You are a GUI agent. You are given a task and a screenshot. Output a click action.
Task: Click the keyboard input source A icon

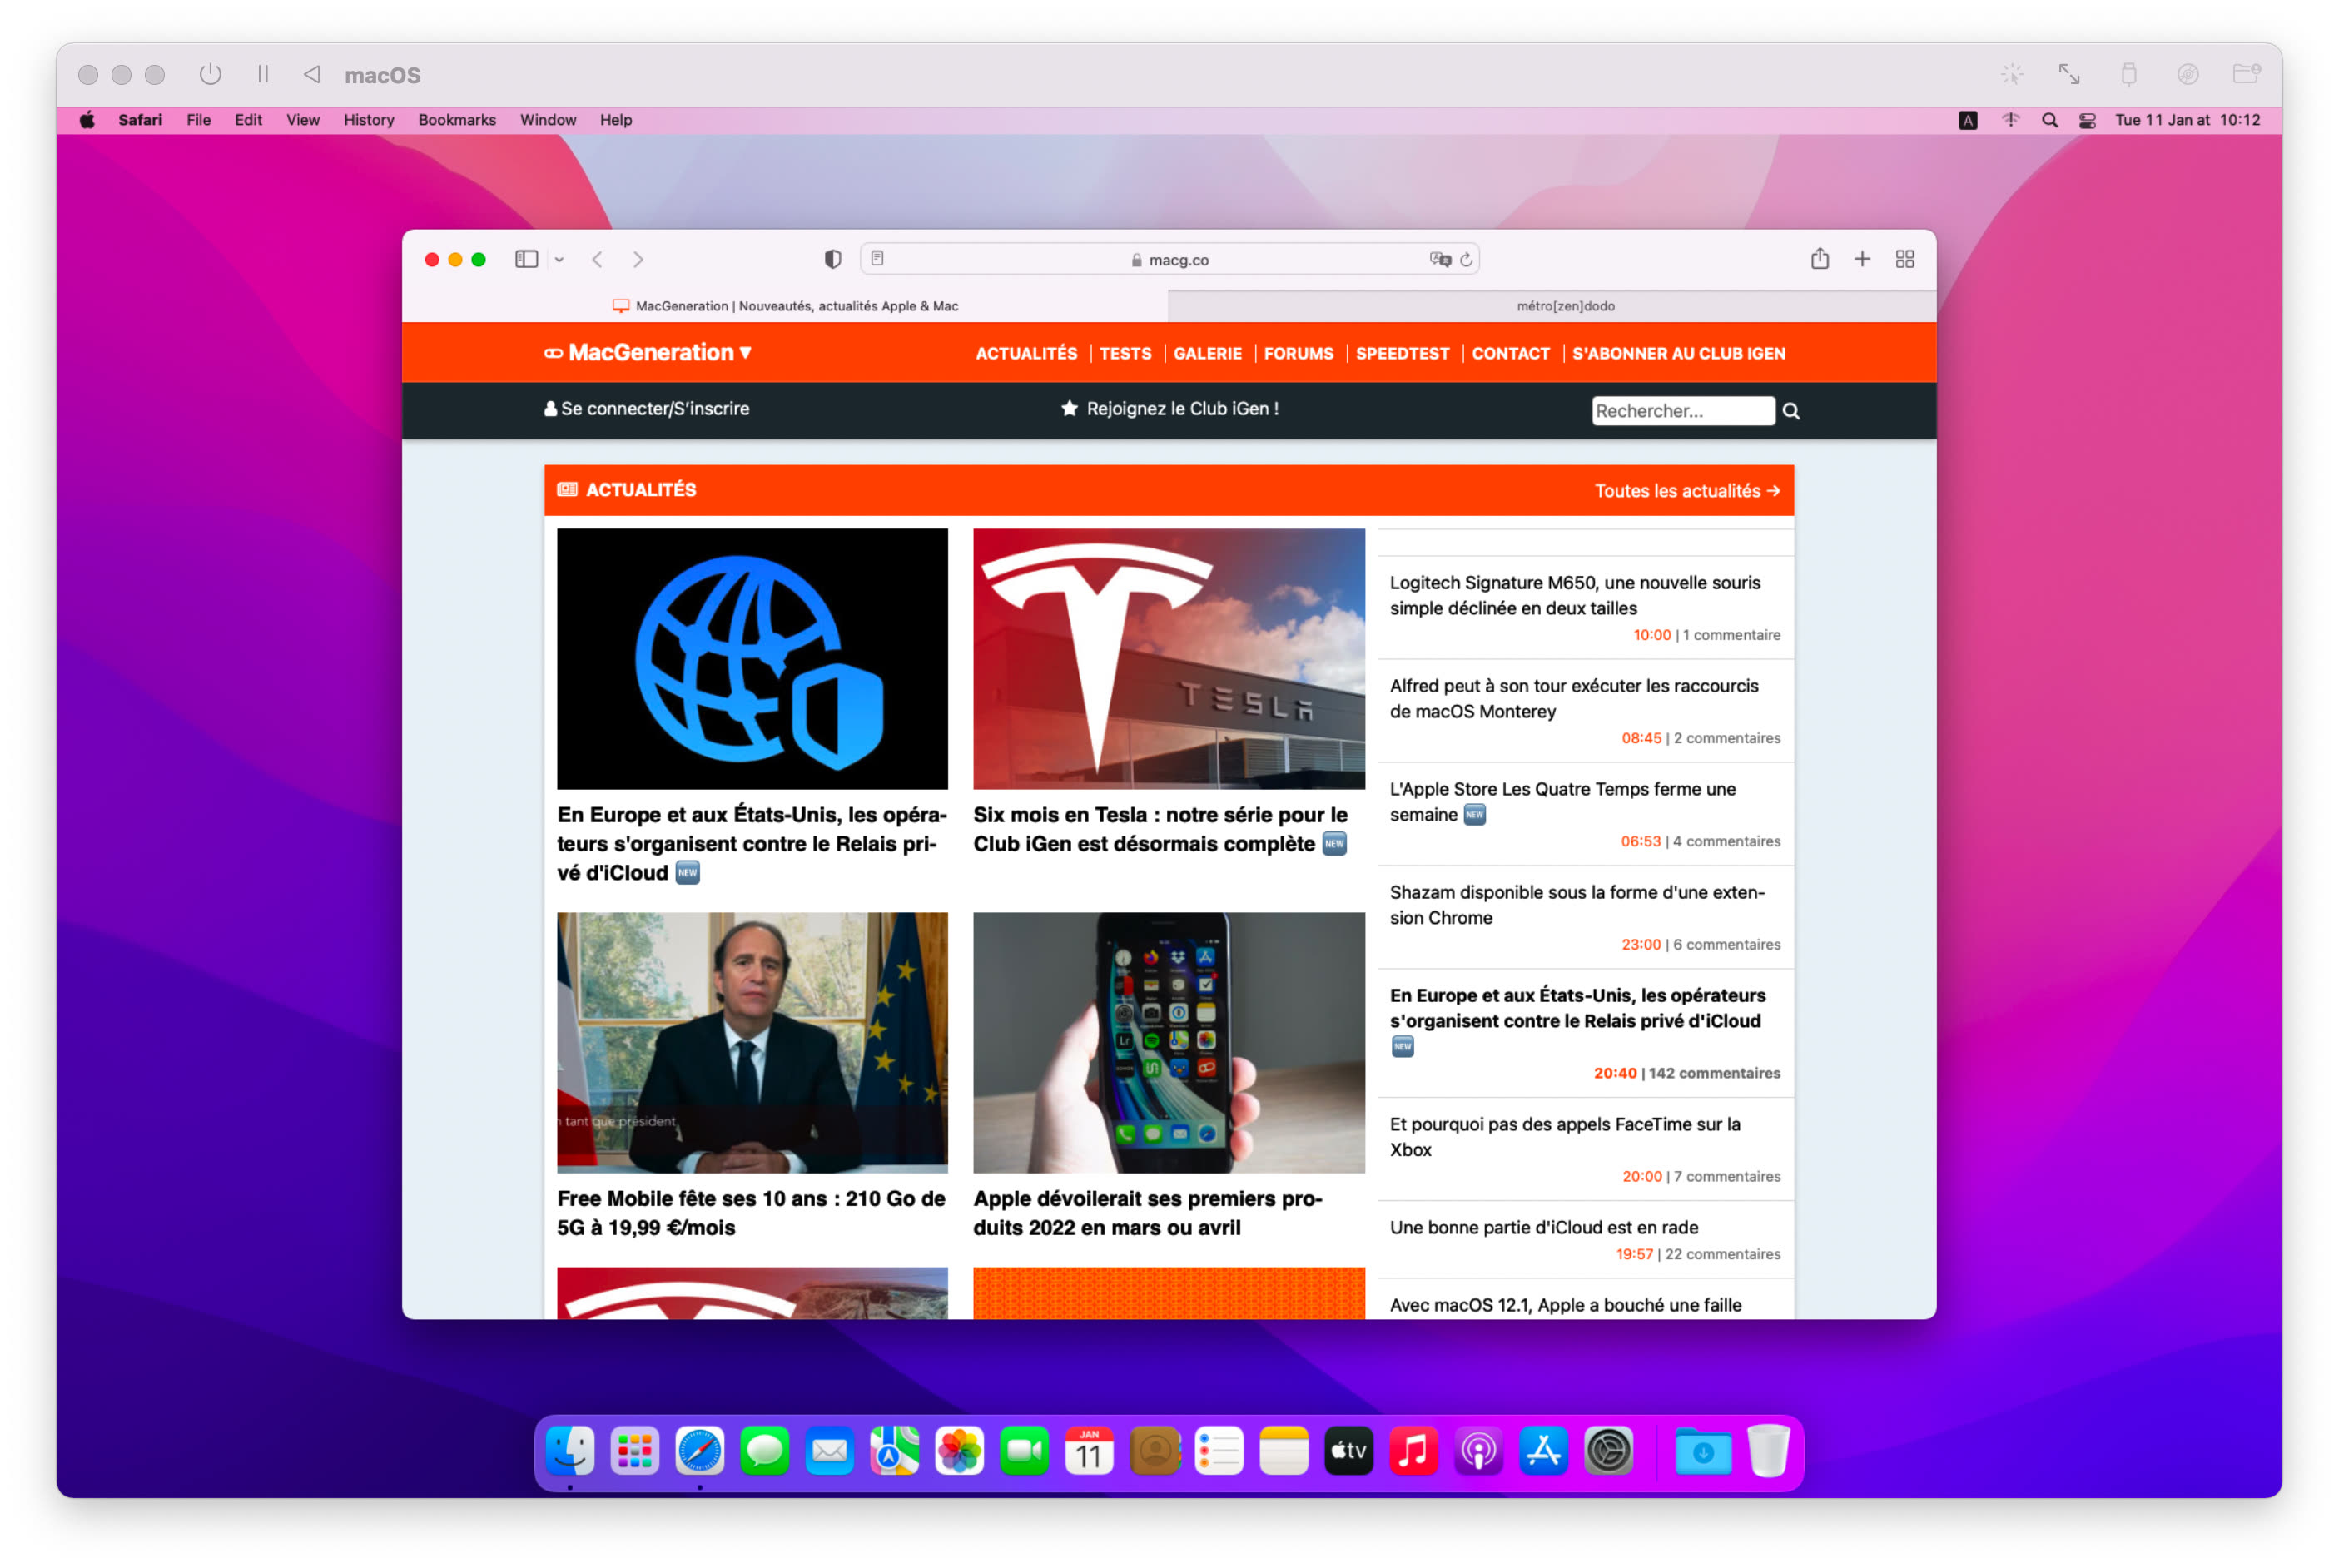click(x=1968, y=120)
